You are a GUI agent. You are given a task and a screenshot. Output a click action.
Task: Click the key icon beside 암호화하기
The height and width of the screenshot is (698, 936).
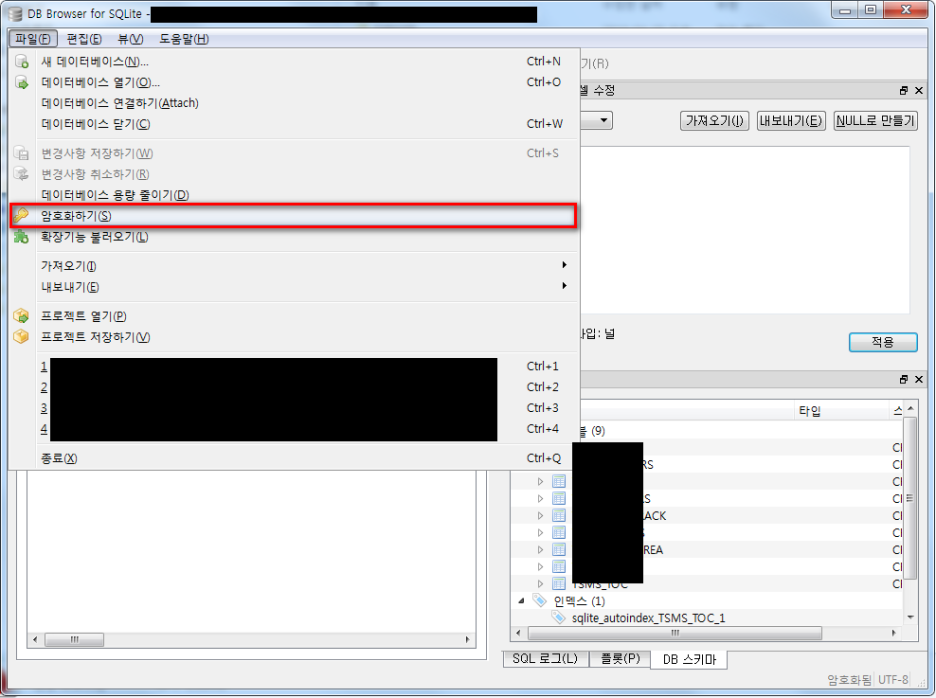[x=21, y=216]
